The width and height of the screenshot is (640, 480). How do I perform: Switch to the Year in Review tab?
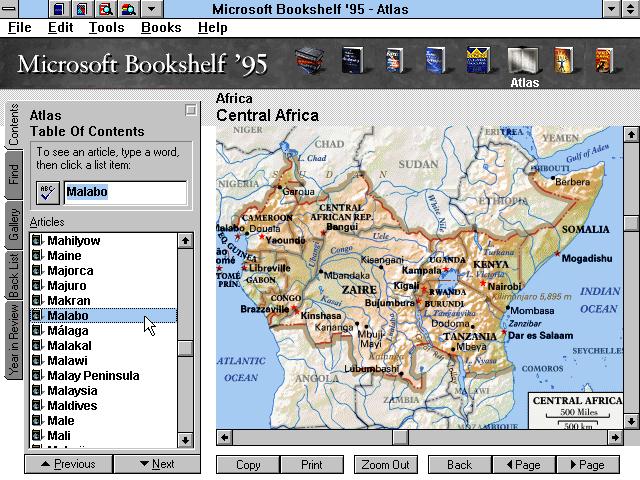pos(13,340)
